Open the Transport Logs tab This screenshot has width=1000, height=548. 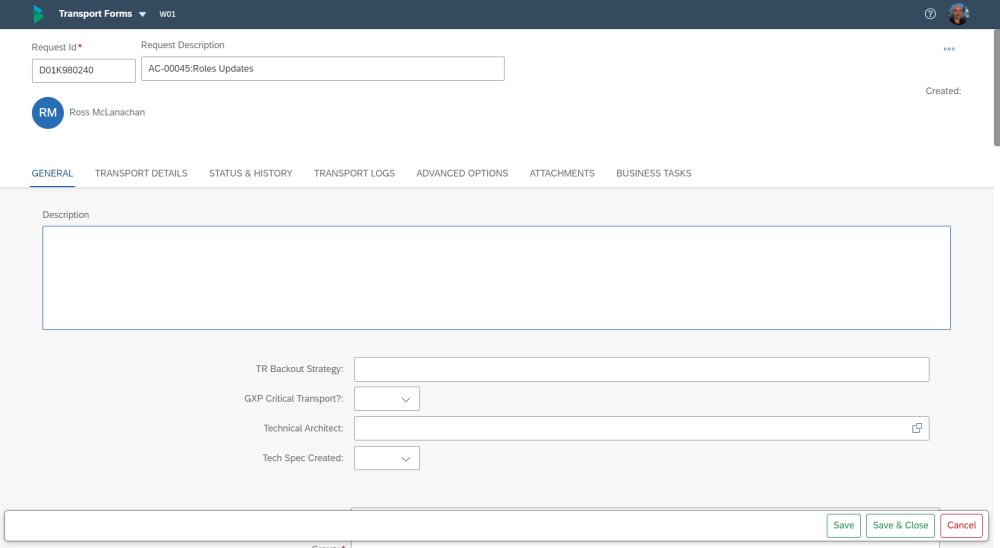354,174
